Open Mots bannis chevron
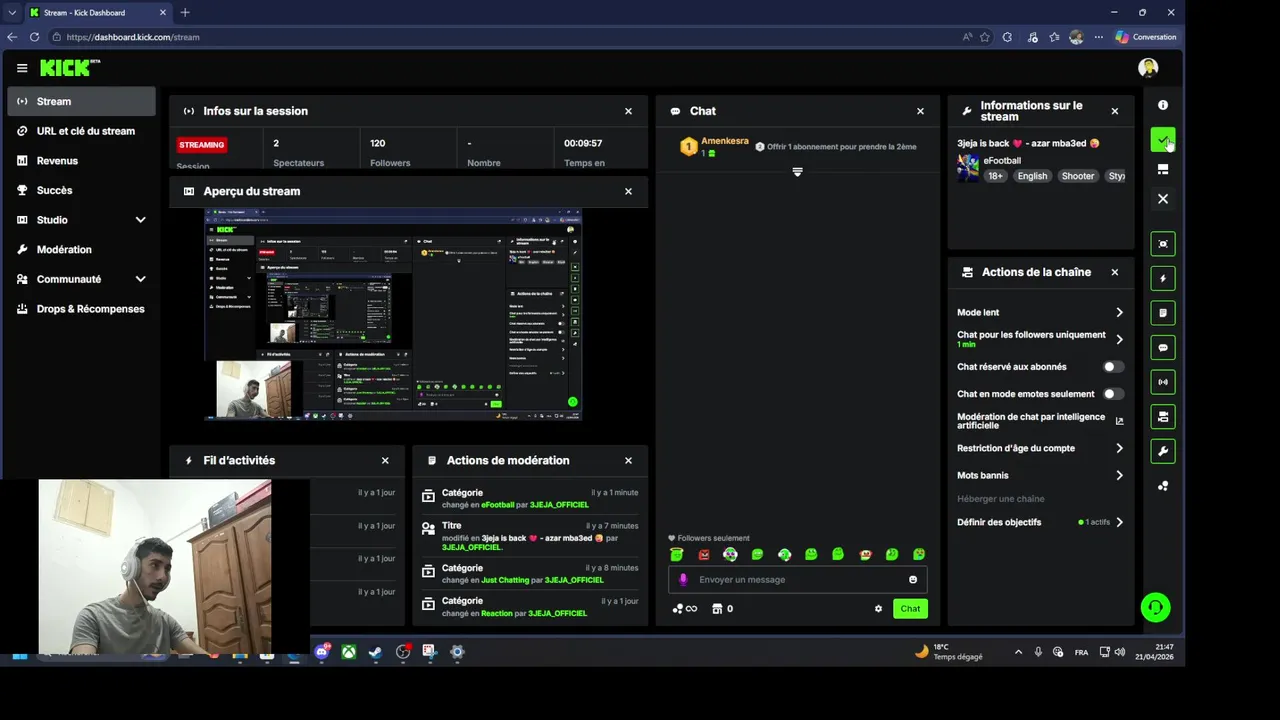Image resolution: width=1280 pixels, height=720 pixels. tap(1119, 475)
